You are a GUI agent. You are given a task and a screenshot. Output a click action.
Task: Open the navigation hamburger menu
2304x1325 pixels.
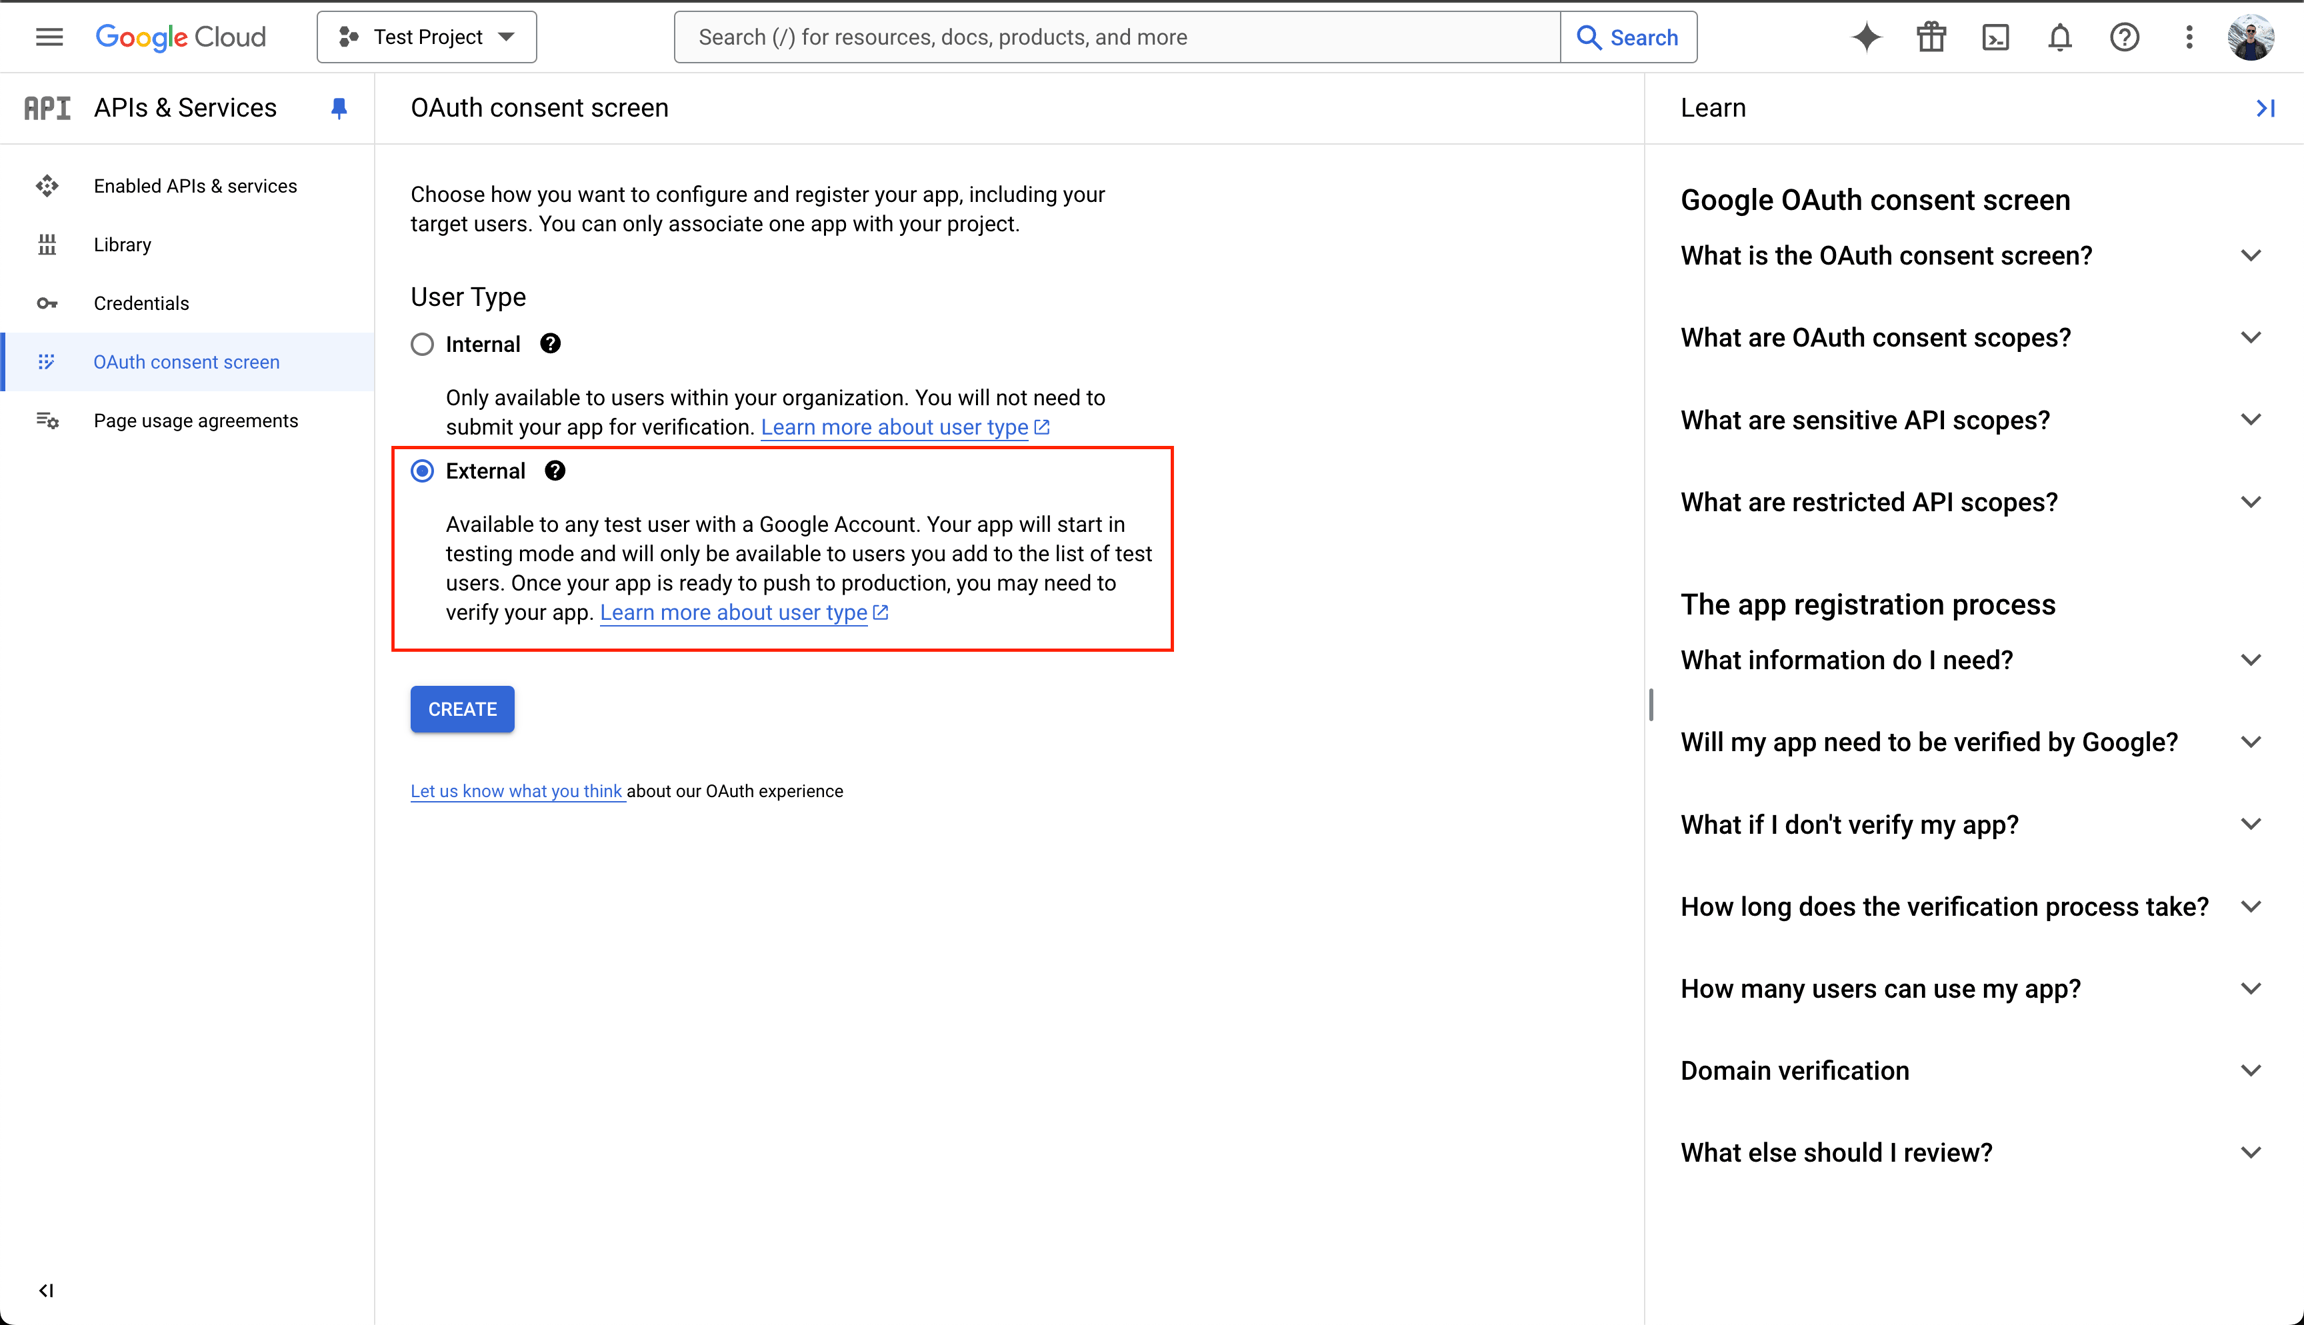[x=48, y=36]
